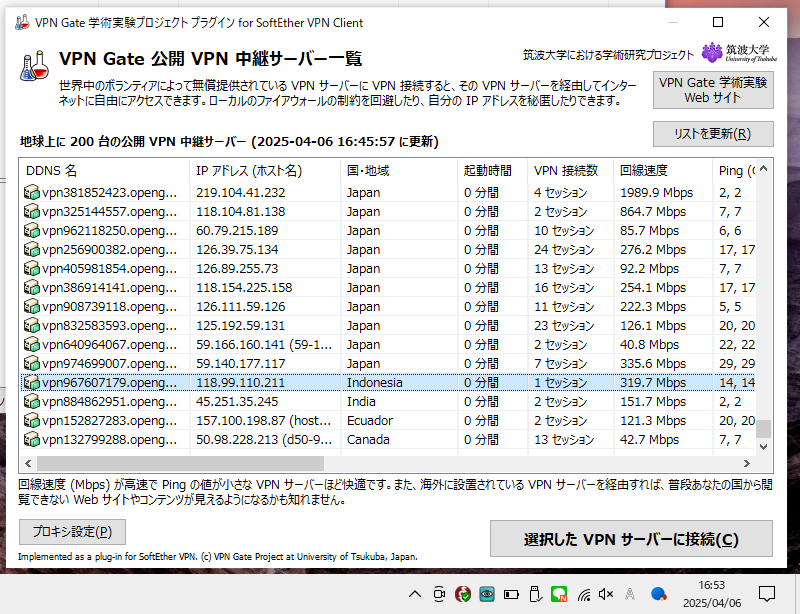Screen dimensions: 800x614
Task: Click server icon of vpn405981854 row
Action: [x=32, y=268]
